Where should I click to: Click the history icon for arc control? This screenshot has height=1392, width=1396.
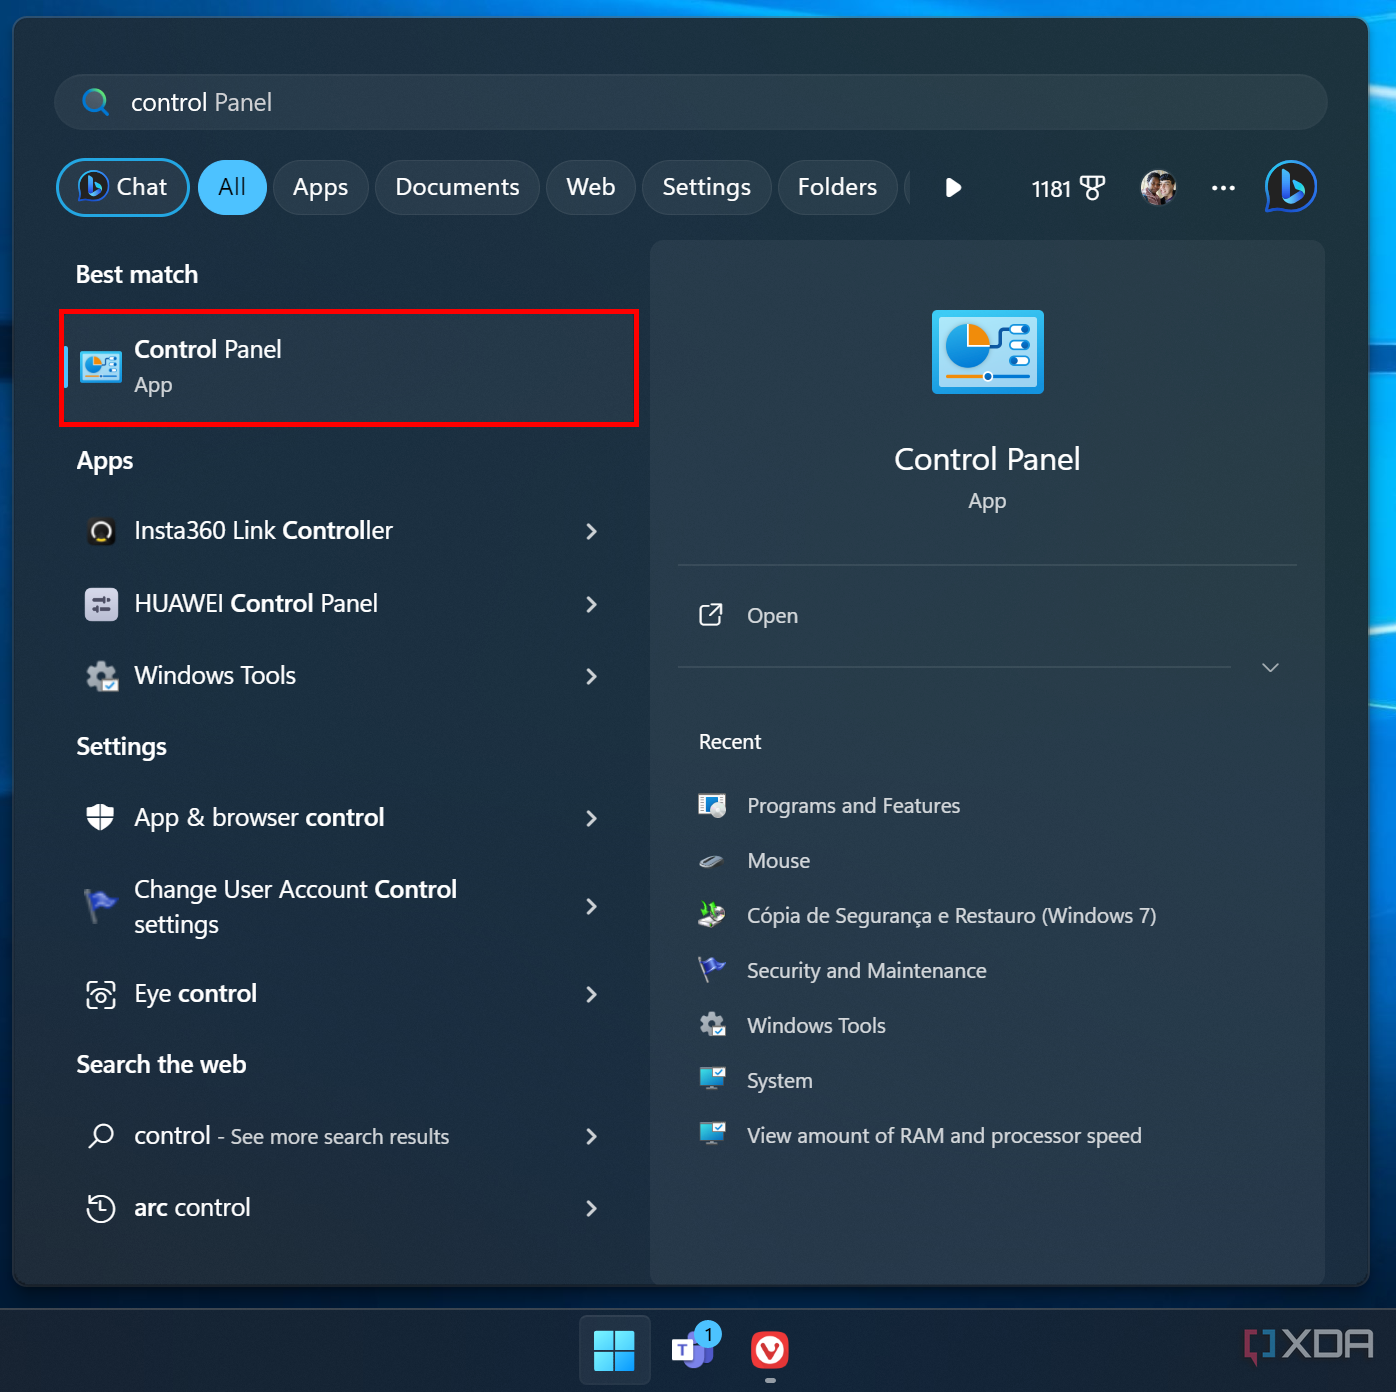click(101, 1208)
